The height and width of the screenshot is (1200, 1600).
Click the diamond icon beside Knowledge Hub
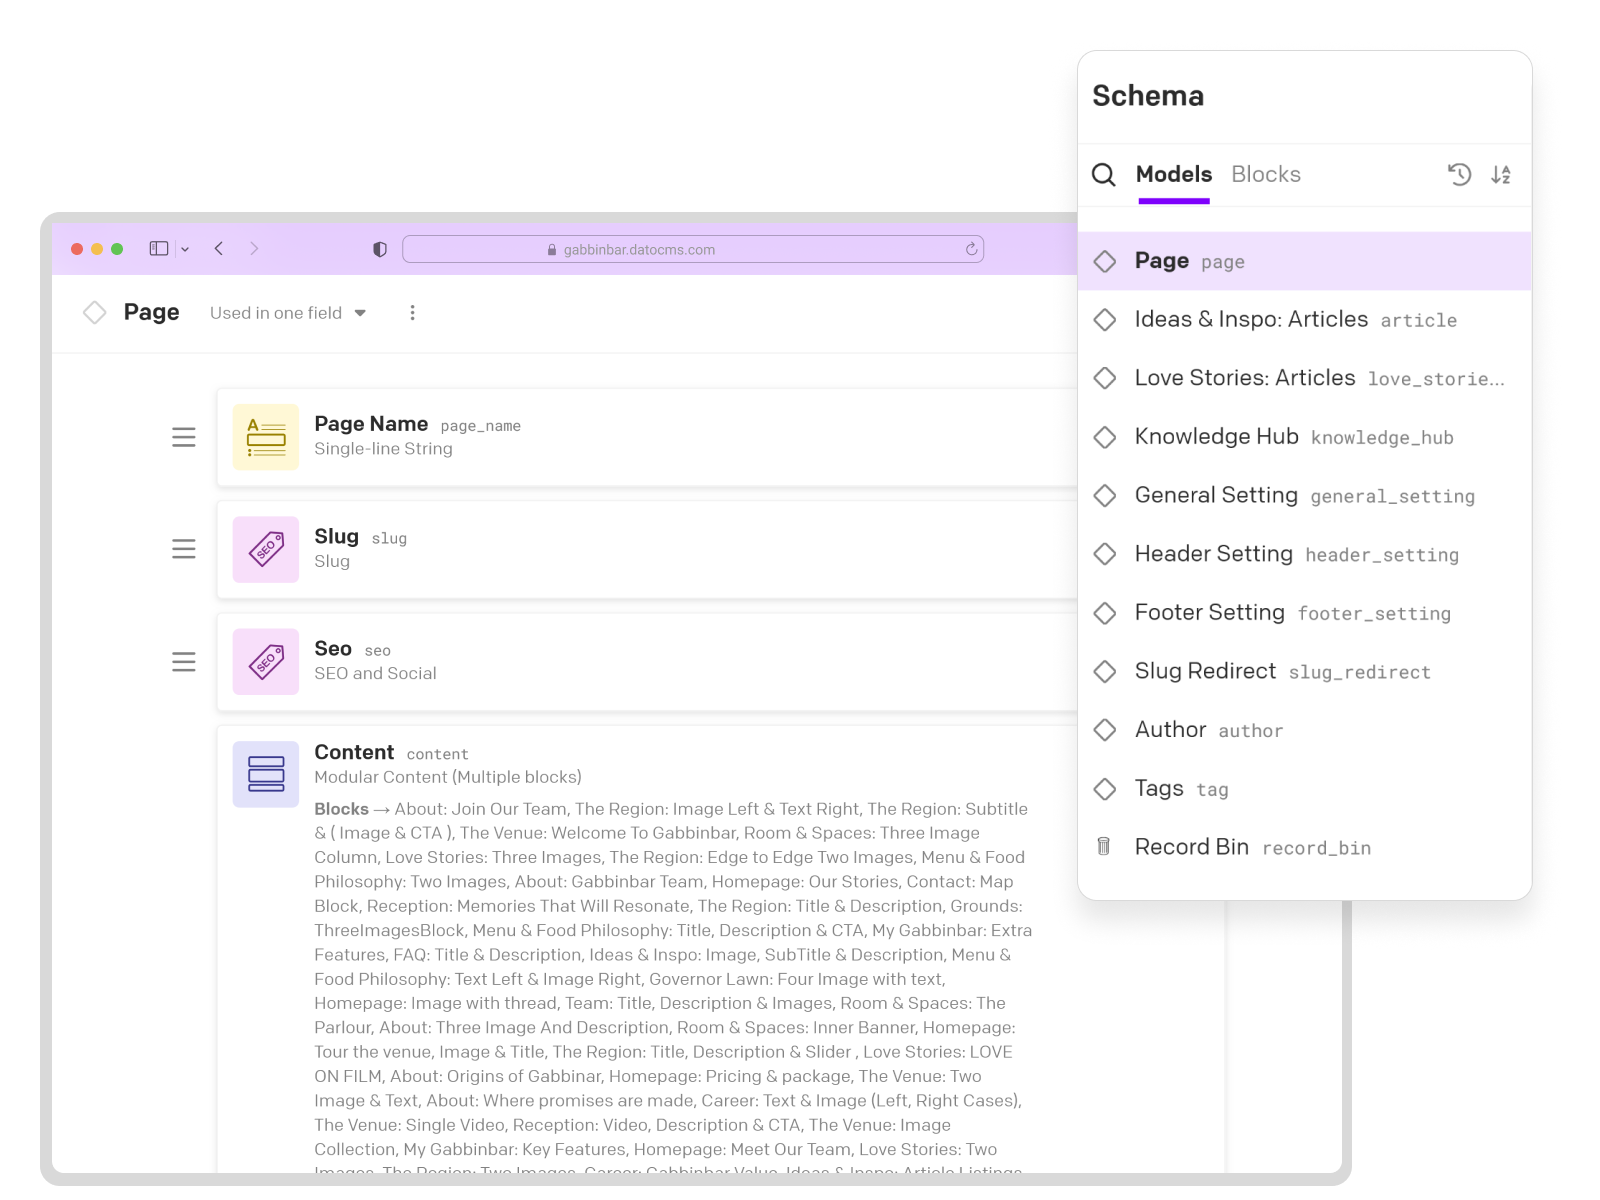click(x=1105, y=437)
